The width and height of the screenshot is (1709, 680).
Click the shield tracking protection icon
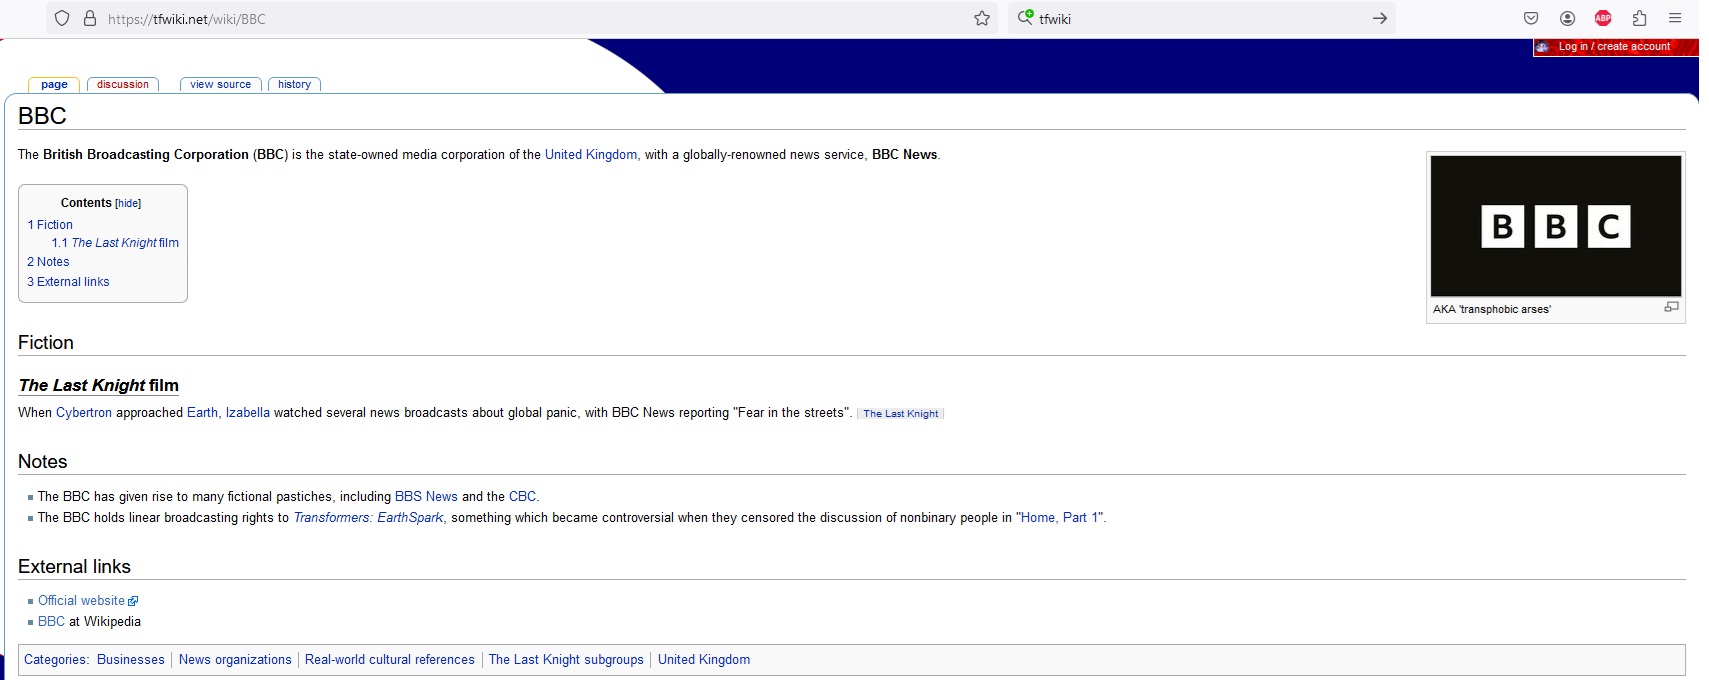(62, 18)
